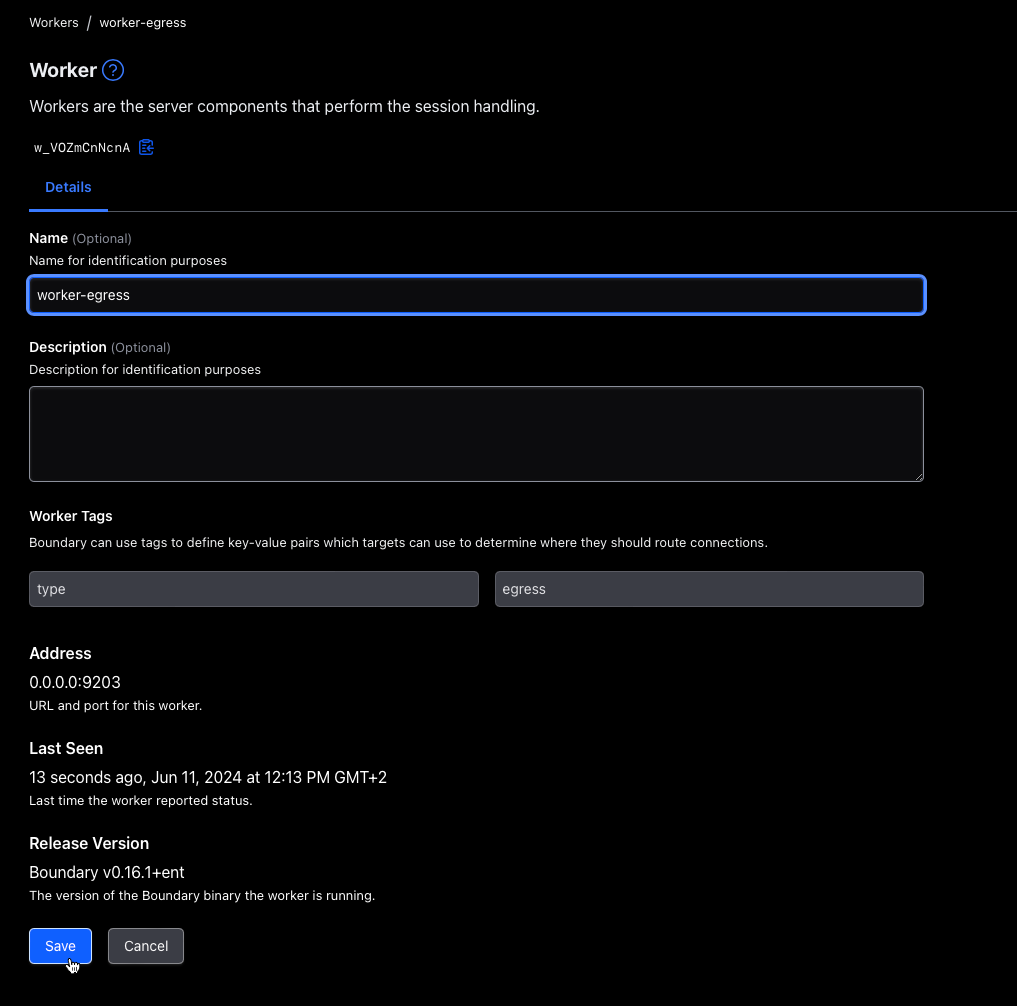Switch to the Details tab
The image size is (1017, 1006).
pos(68,187)
